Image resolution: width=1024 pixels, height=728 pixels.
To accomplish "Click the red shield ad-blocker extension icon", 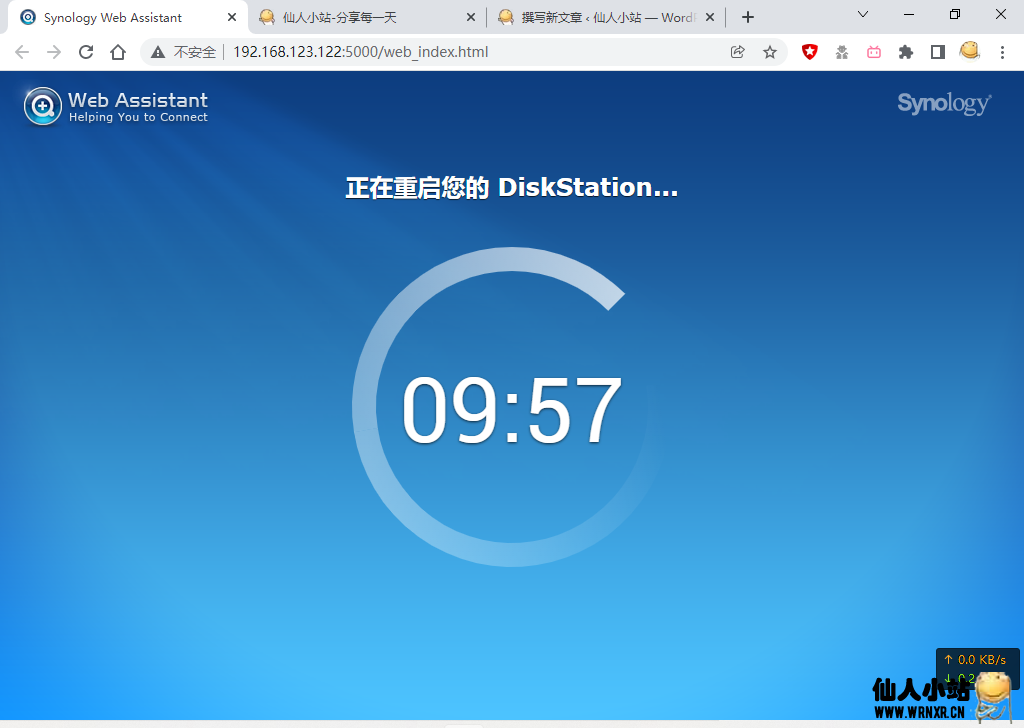I will (809, 52).
